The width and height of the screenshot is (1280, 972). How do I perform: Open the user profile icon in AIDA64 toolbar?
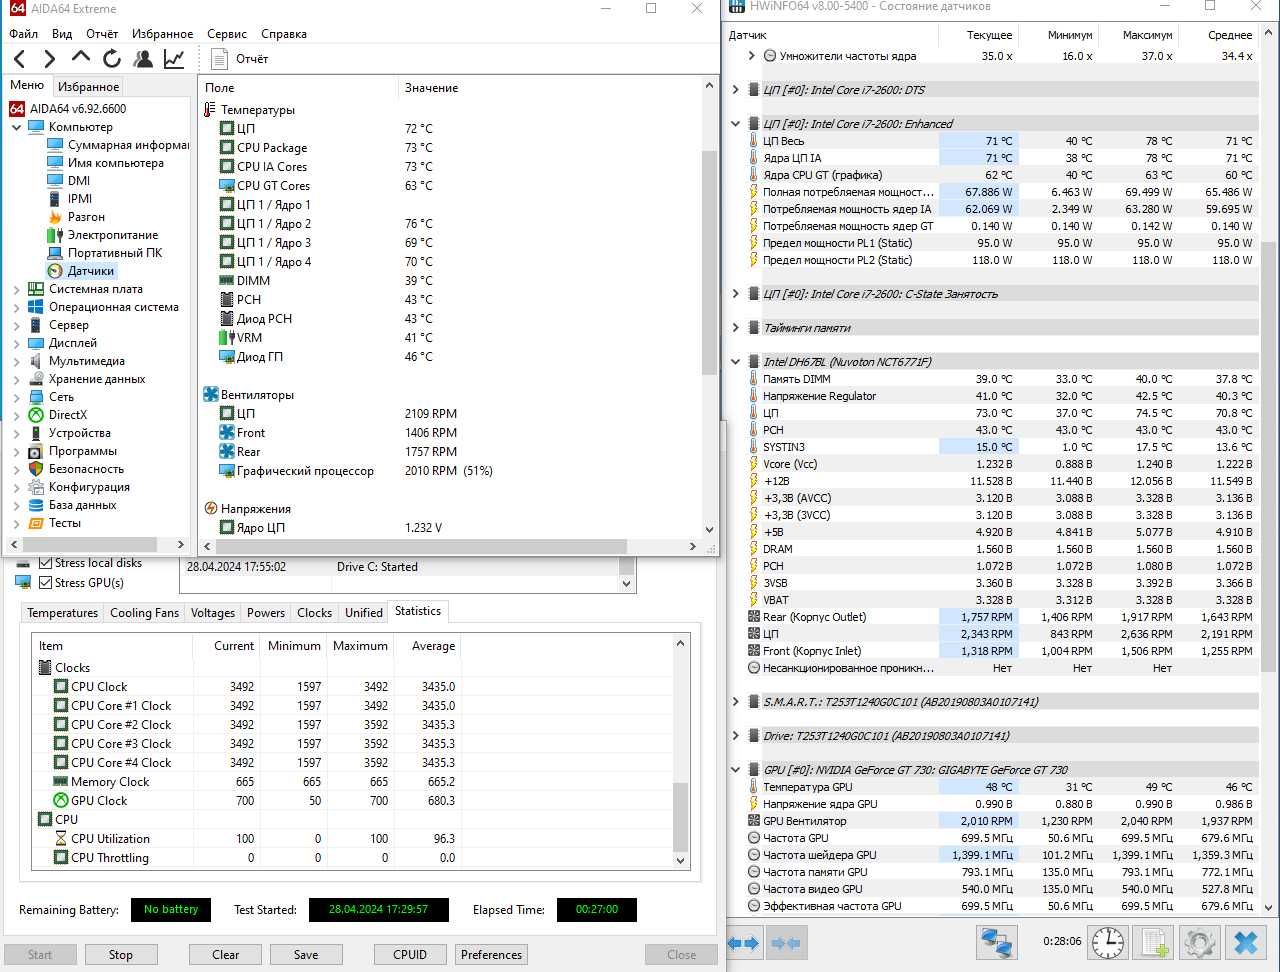point(143,59)
